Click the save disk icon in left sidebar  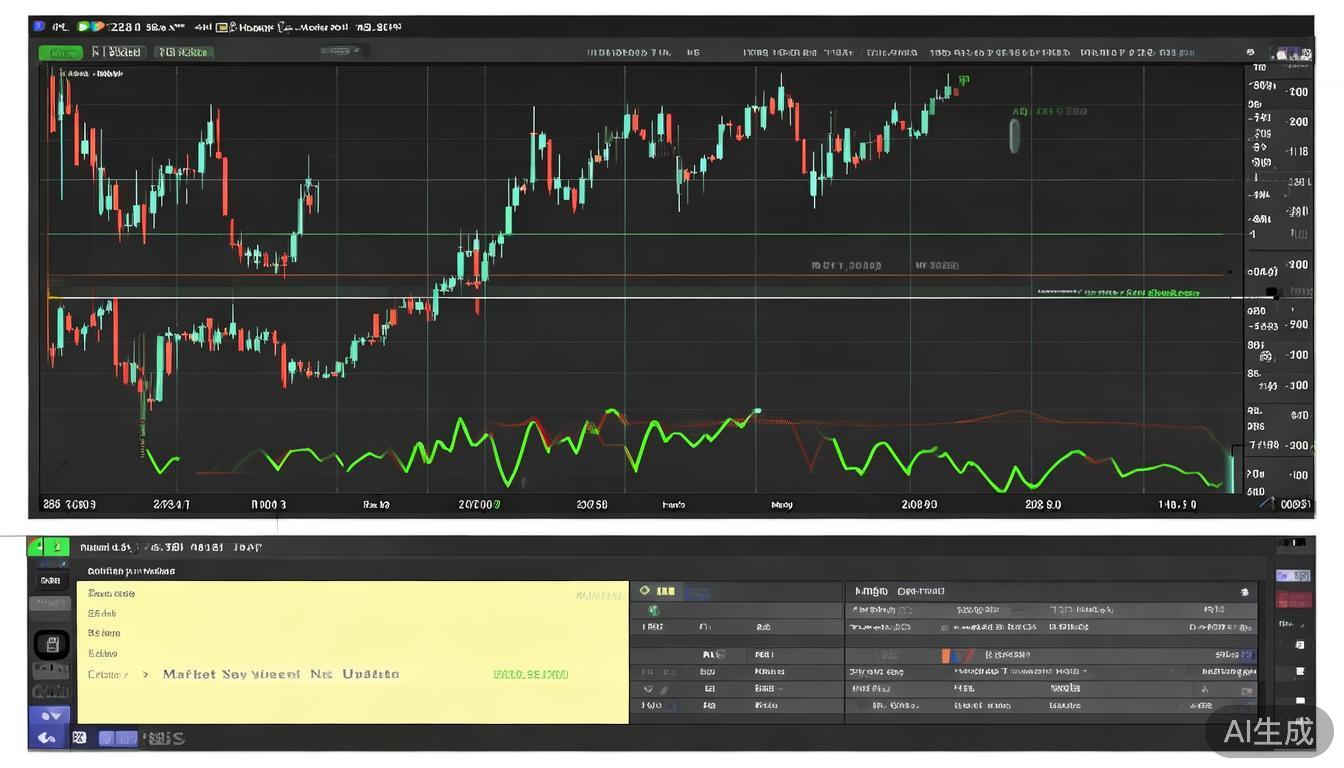coord(51,644)
